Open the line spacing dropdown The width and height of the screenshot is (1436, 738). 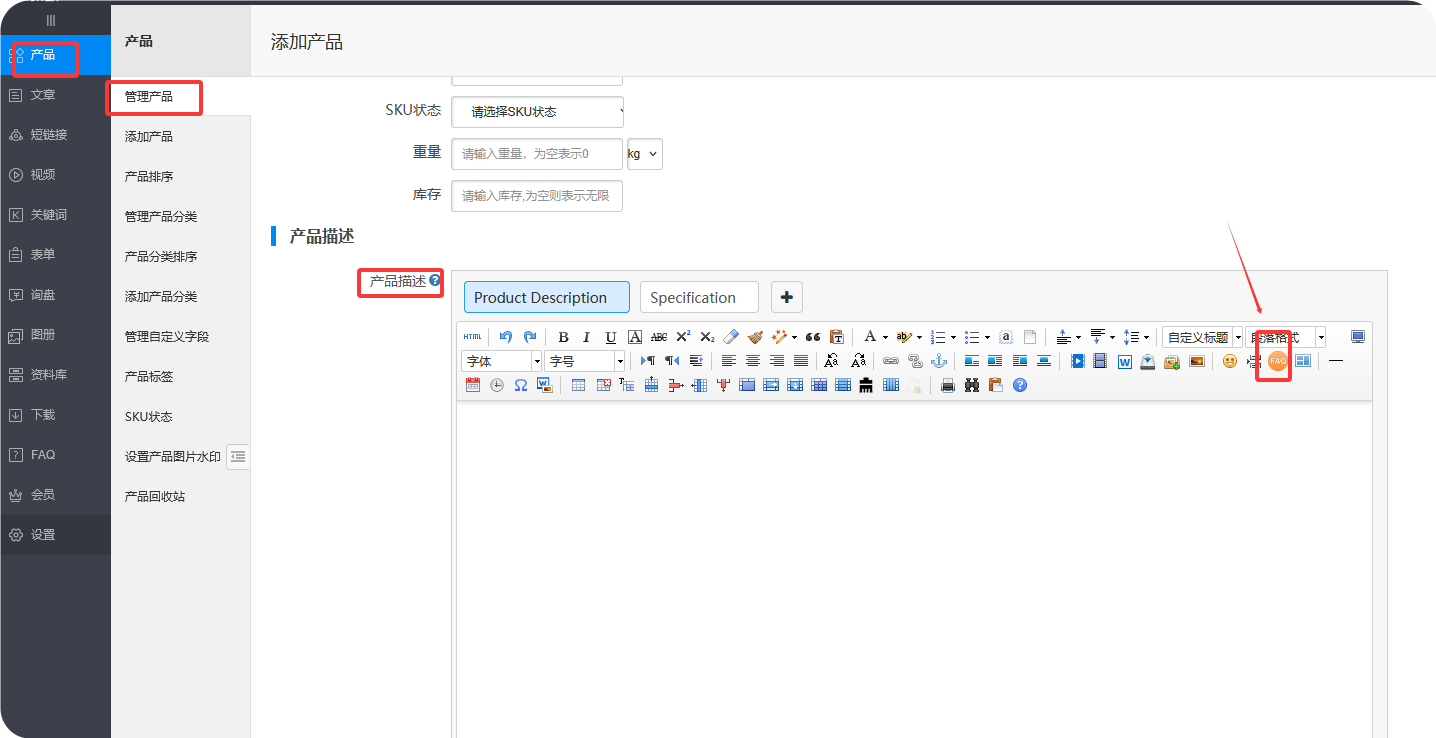(x=1146, y=338)
